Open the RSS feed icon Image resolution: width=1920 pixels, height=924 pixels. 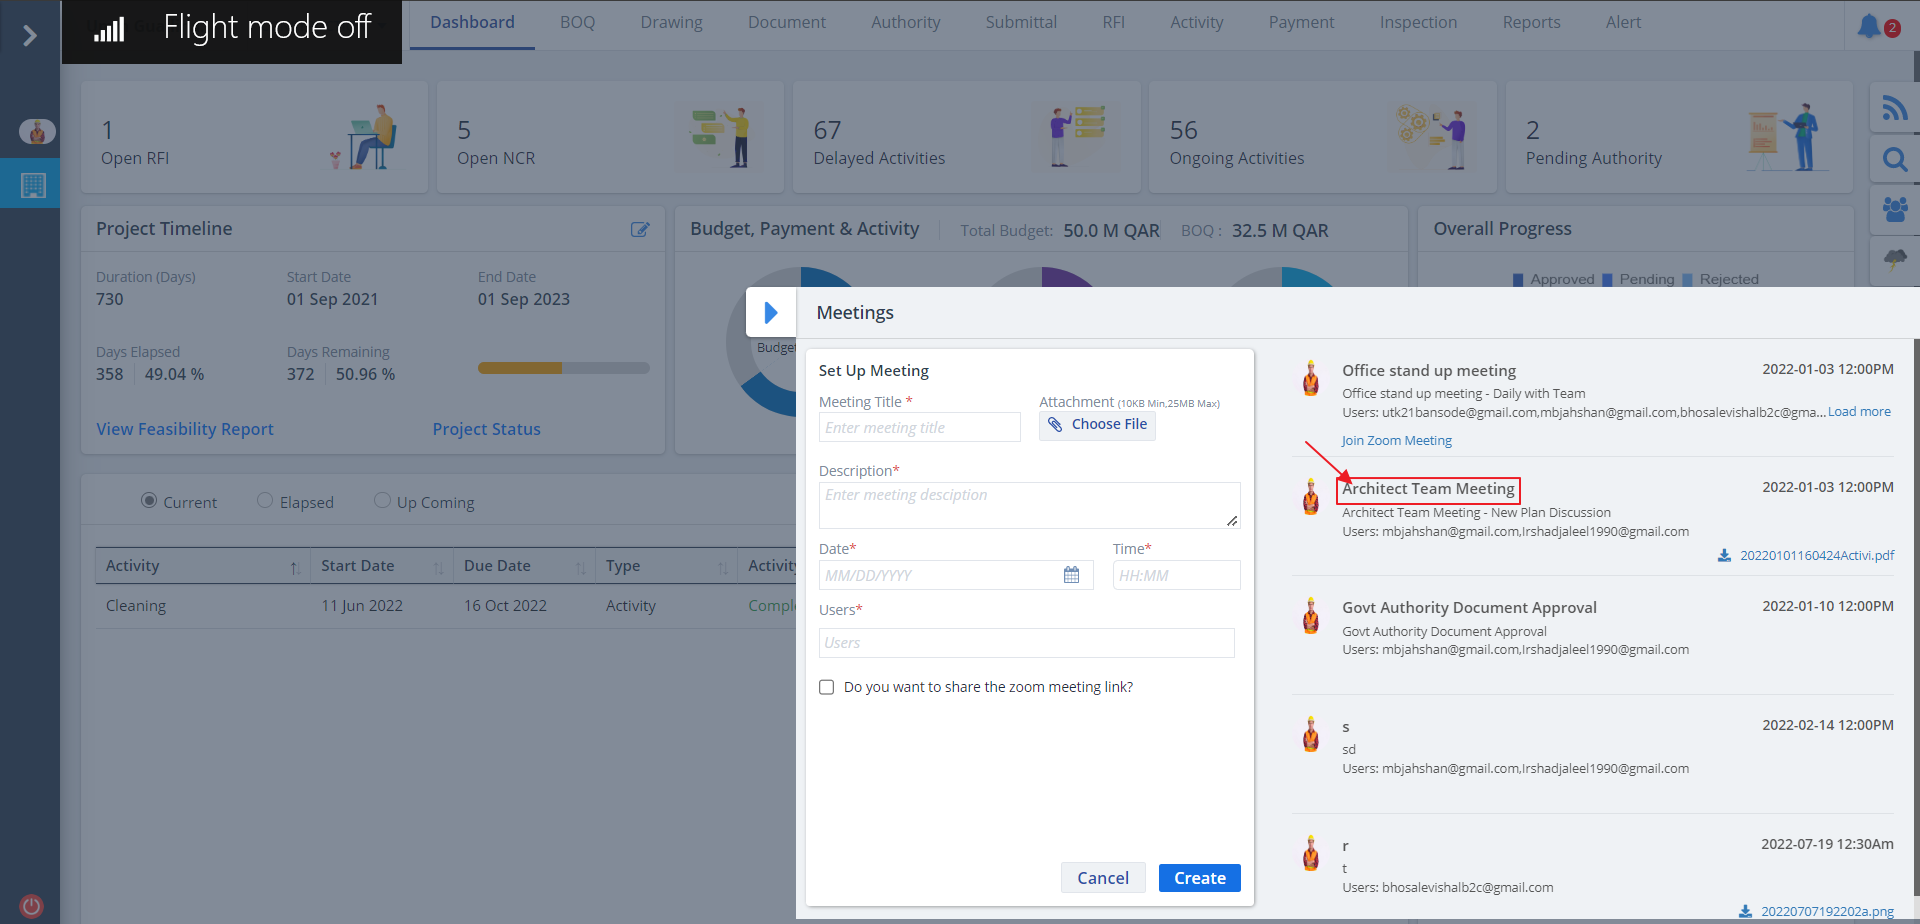1894,108
